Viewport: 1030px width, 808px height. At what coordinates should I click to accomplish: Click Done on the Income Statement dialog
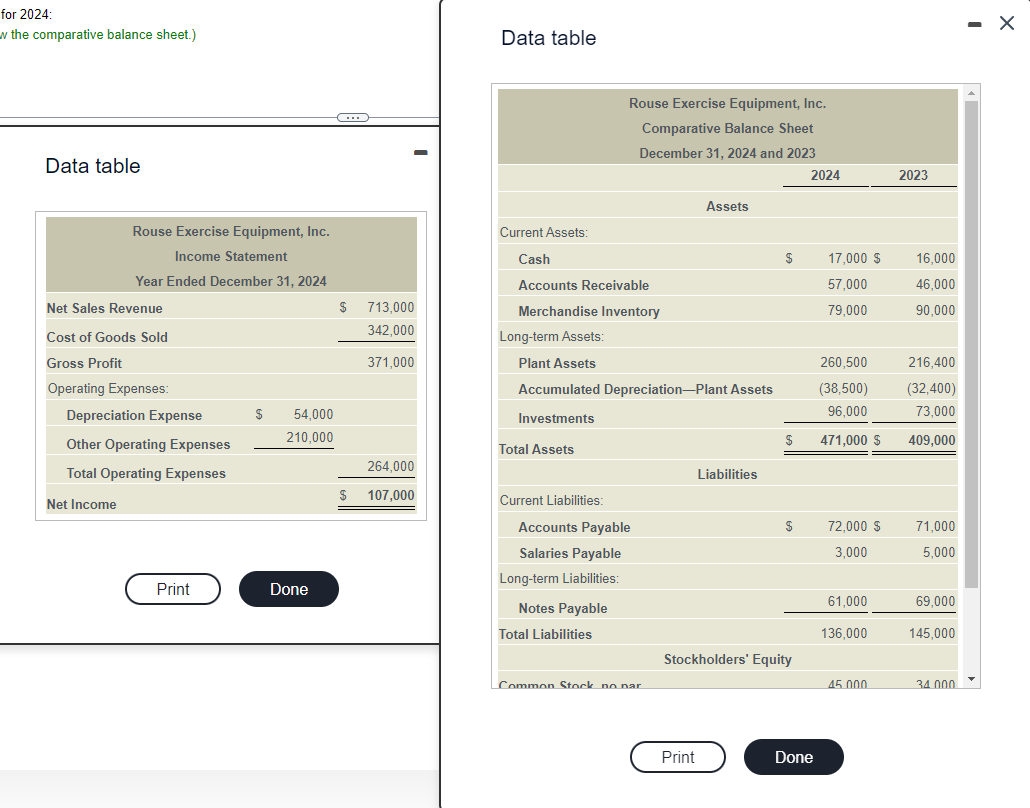pyautogui.click(x=288, y=589)
